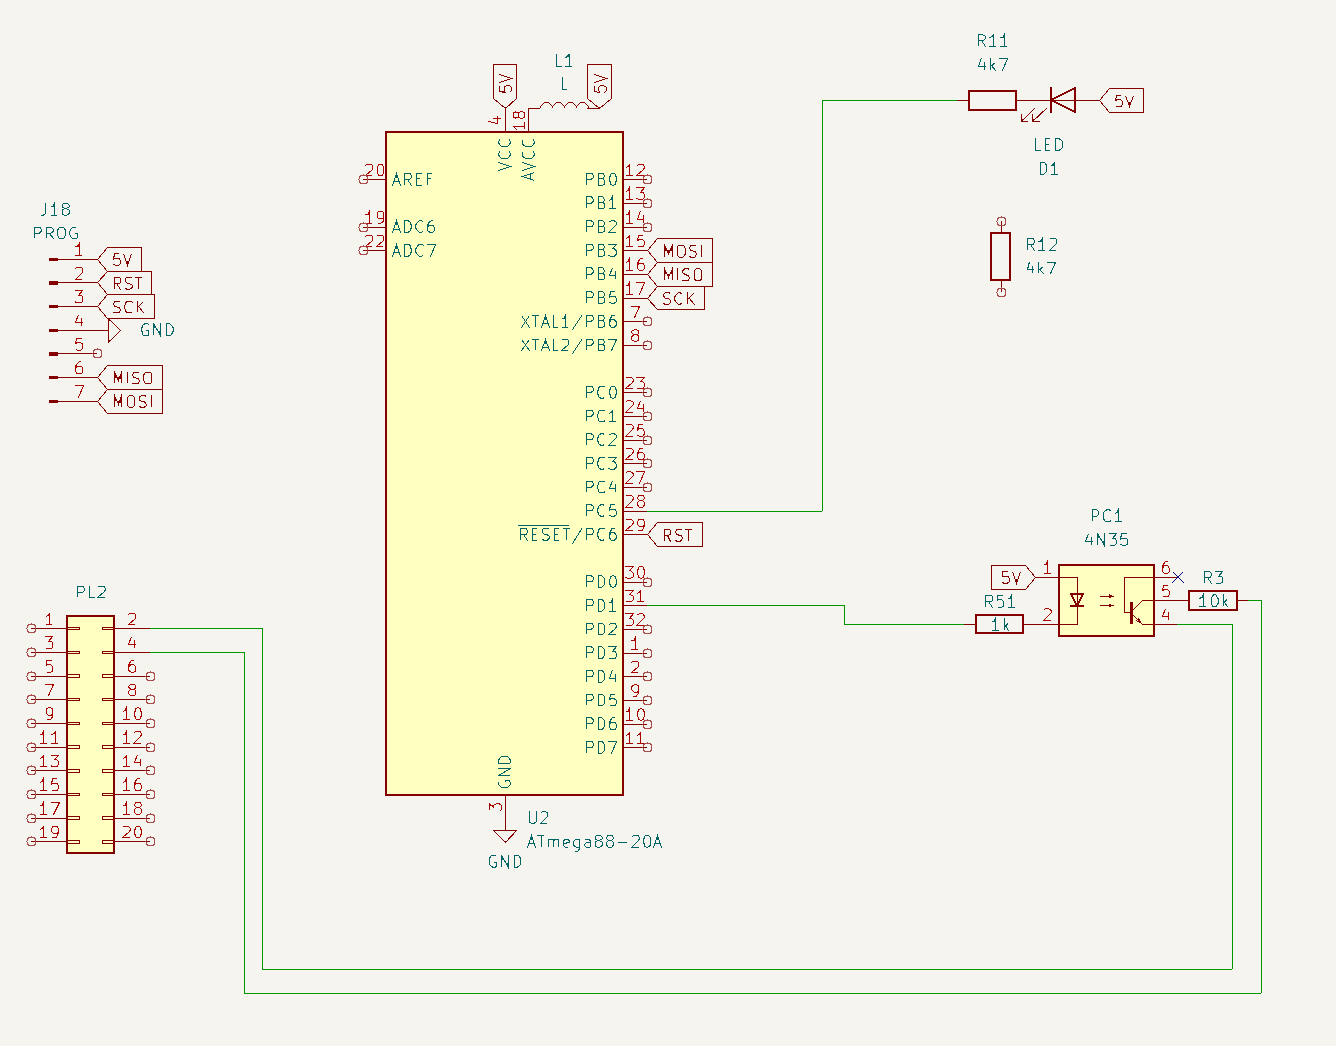Click the R12 reference text
The image size is (1336, 1046).
coord(1041,245)
